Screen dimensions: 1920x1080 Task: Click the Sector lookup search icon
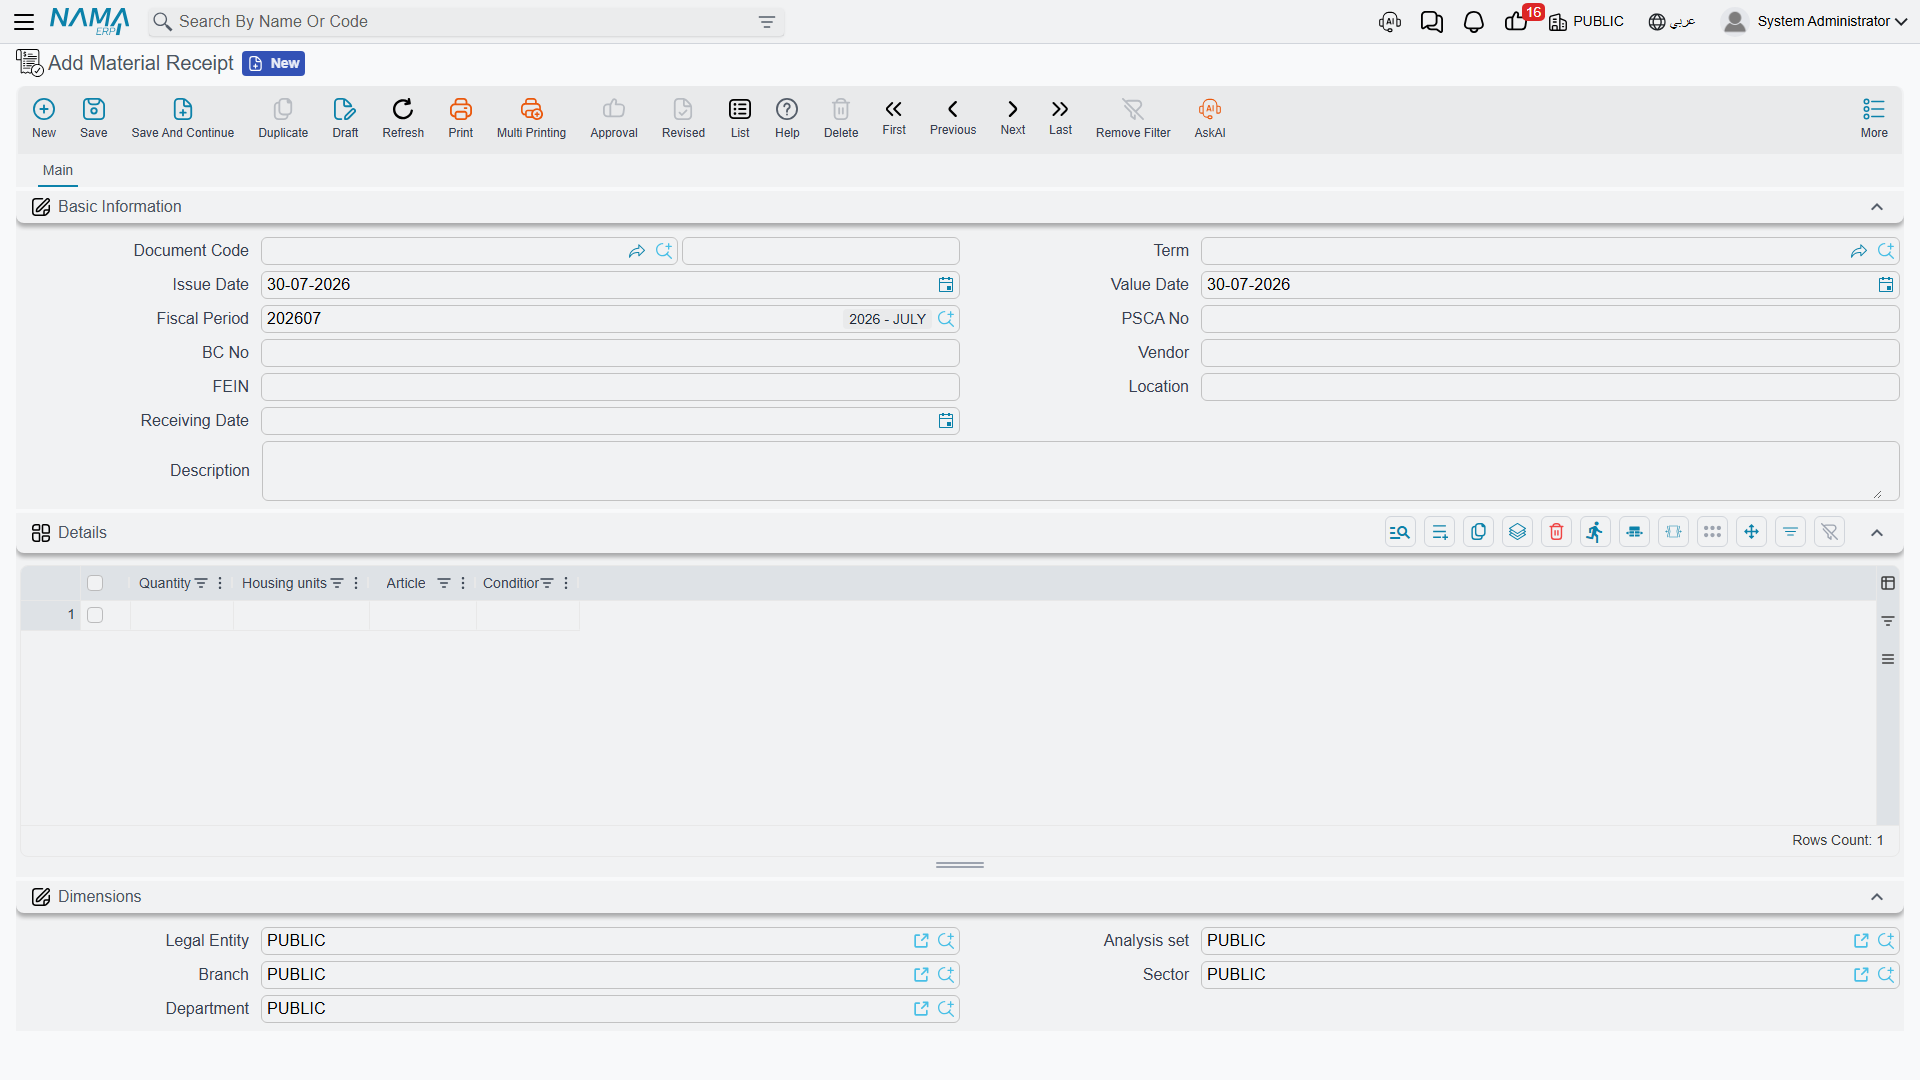click(1886, 975)
